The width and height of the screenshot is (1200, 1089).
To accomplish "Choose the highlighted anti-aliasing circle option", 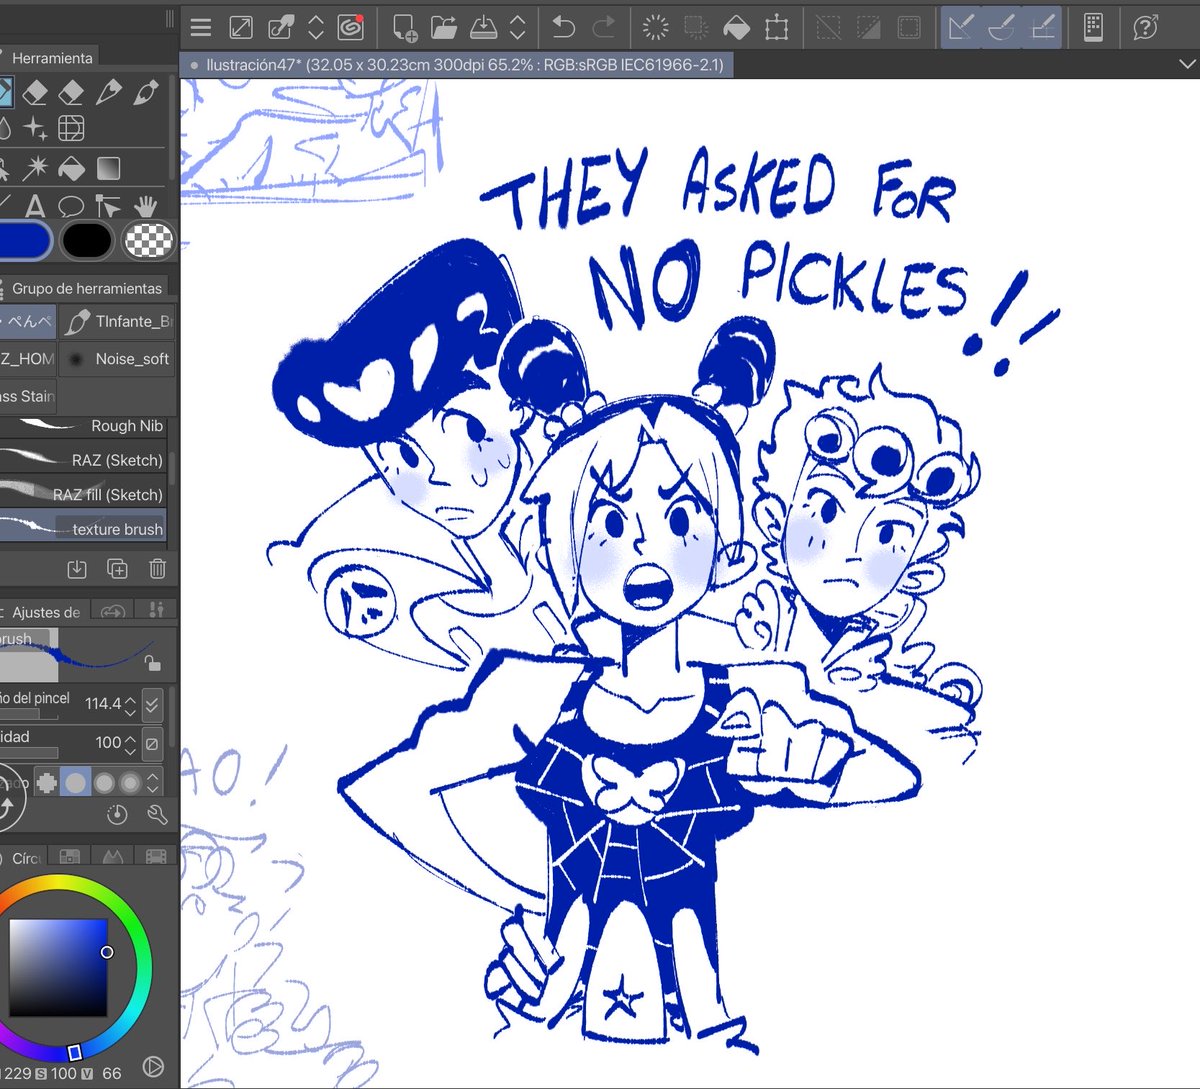I will pyautogui.click(x=75, y=782).
